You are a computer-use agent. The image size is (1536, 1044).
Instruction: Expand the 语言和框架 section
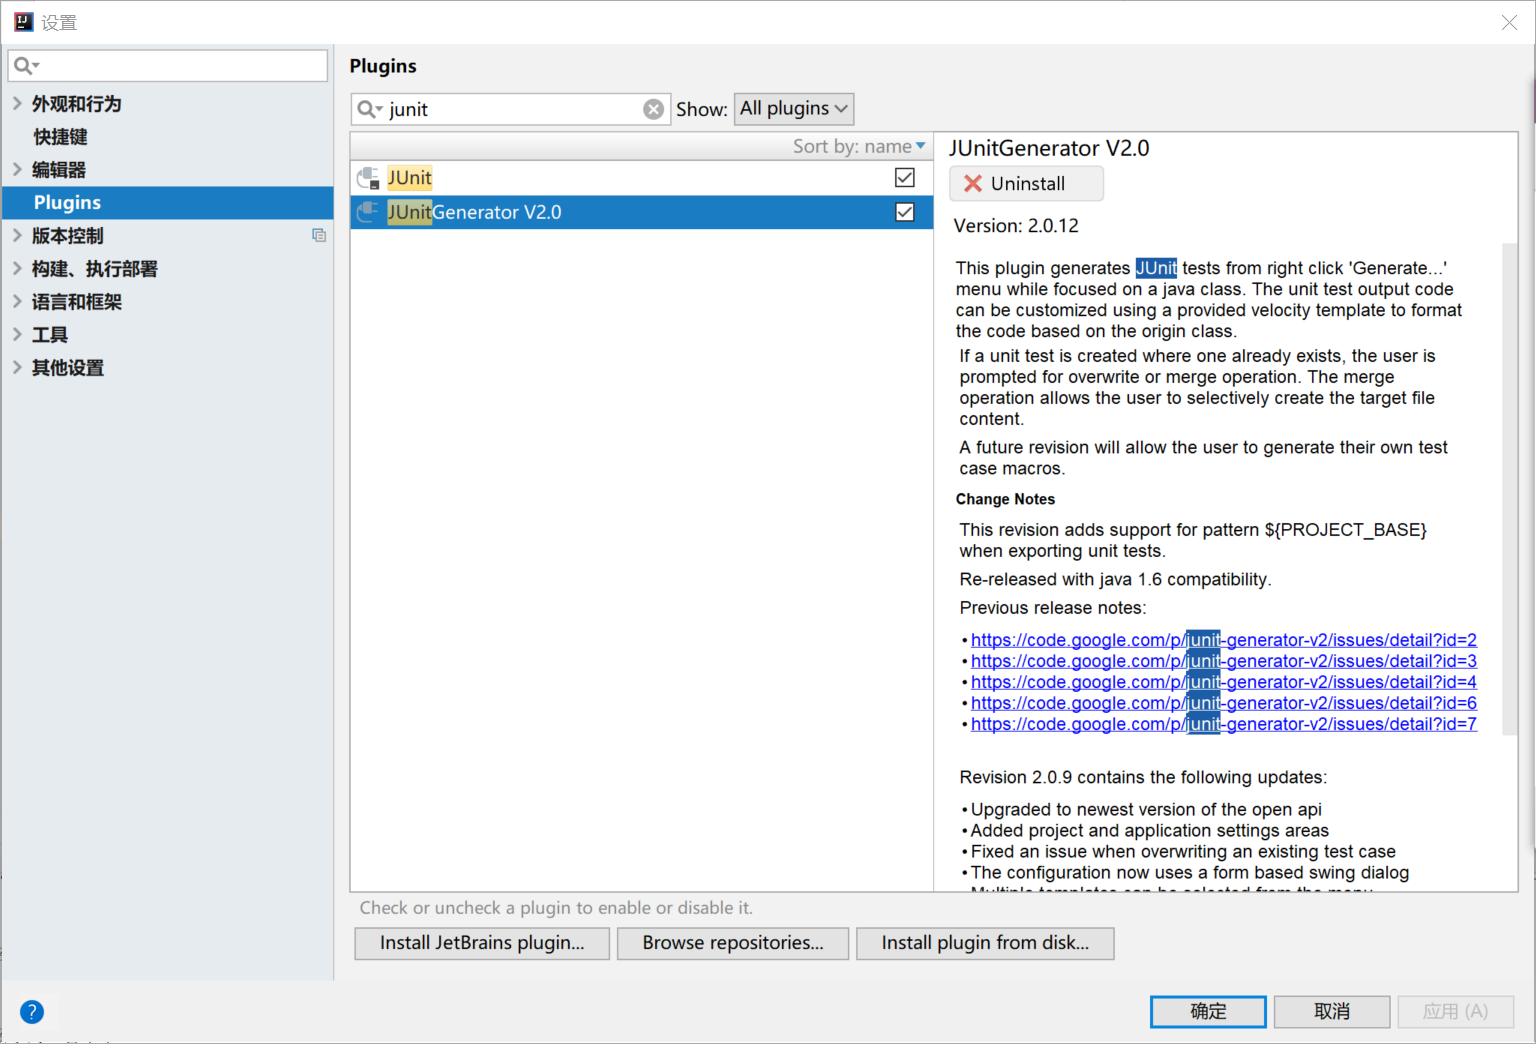(x=17, y=301)
